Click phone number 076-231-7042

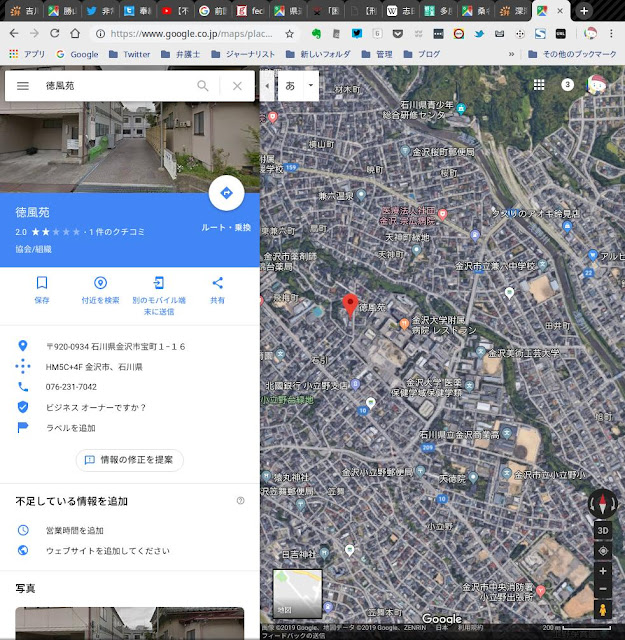(71, 387)
